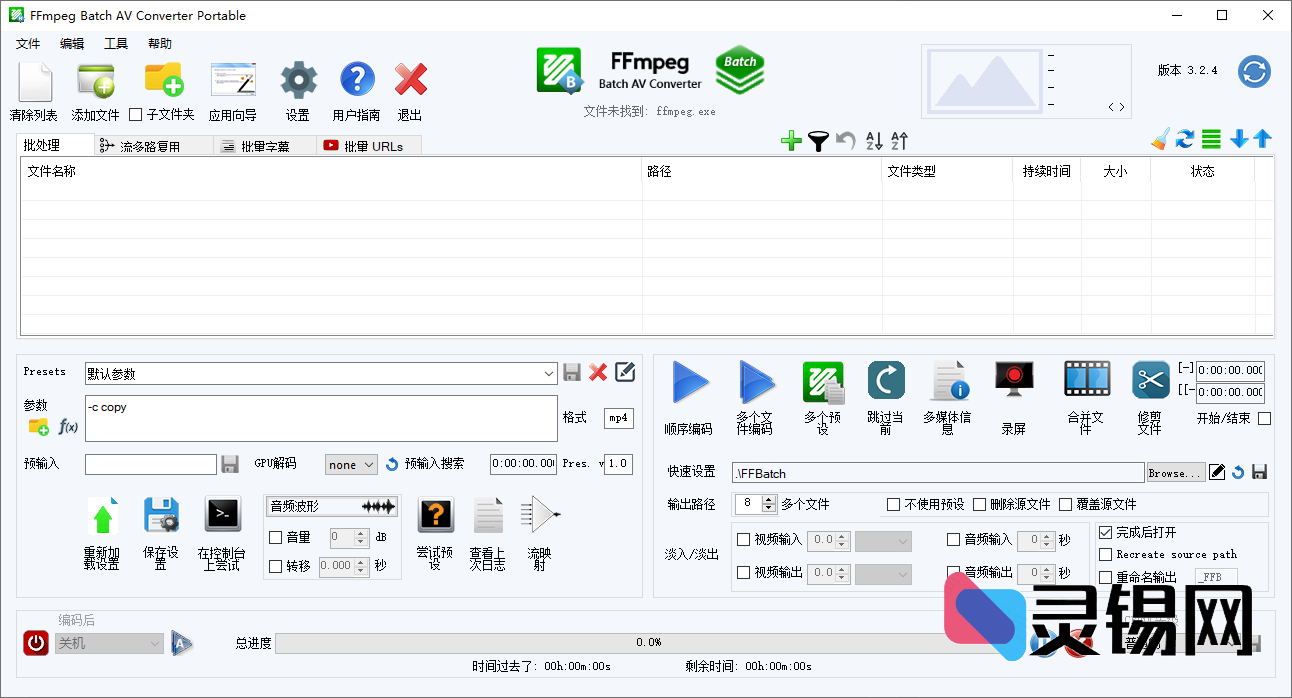Enable the 子文件夹 subfolder checkbox

point(136,115)
